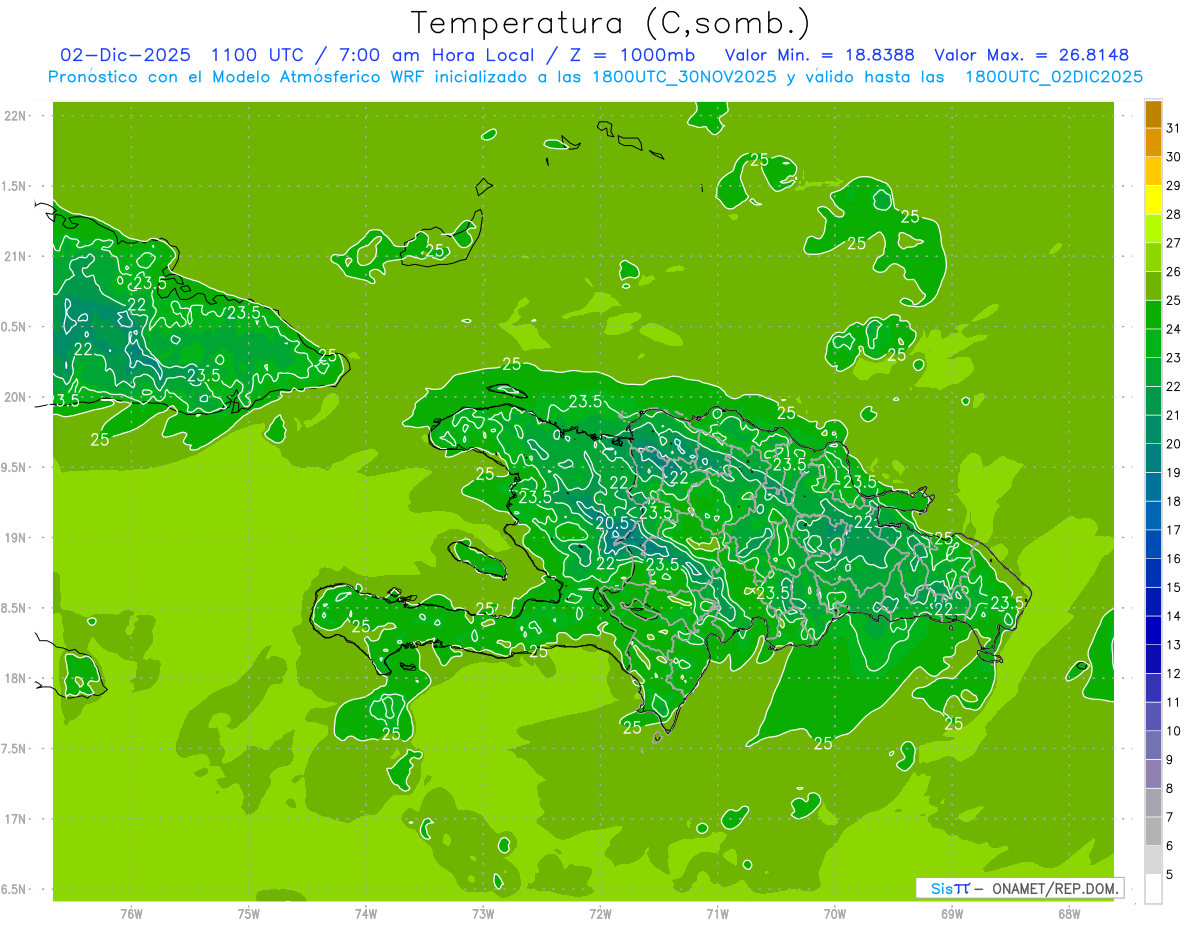This screenshot has height=927, width=1200.
Task: Click the "1800UTC_30NOV2025" initialization time
Action: tap(684, 77)
